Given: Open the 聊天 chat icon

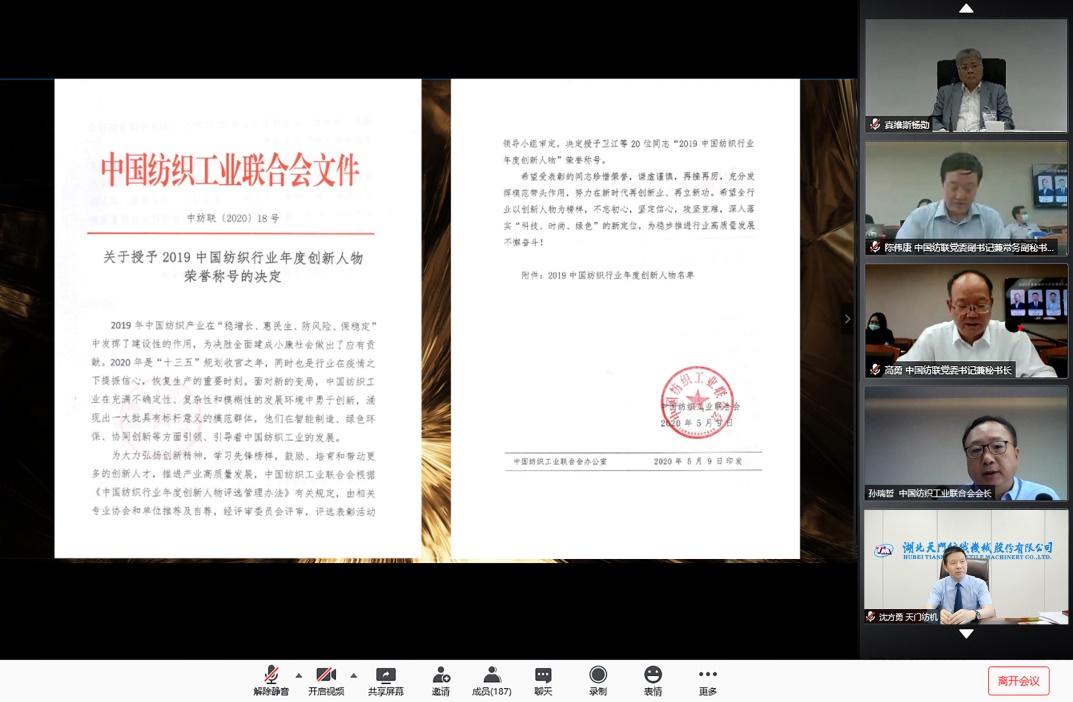Looking at the screenshot, I should tap(543, 680).
